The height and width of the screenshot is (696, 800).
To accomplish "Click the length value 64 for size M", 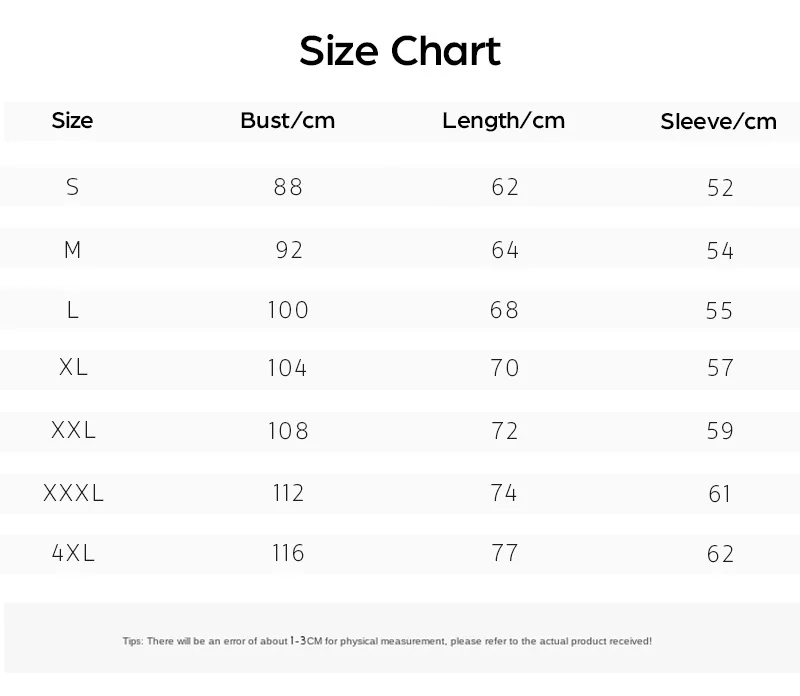I will click(x=505, y=250).
